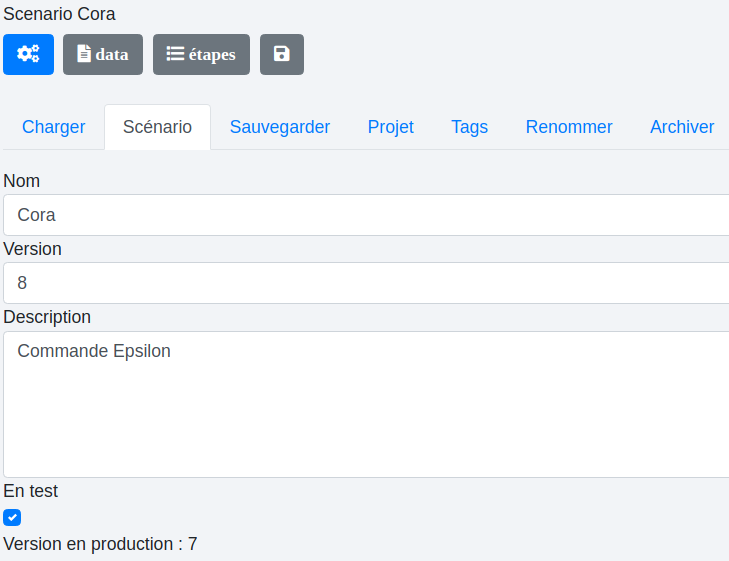
Task: Click the En test label text
Action: pos(31,491)
